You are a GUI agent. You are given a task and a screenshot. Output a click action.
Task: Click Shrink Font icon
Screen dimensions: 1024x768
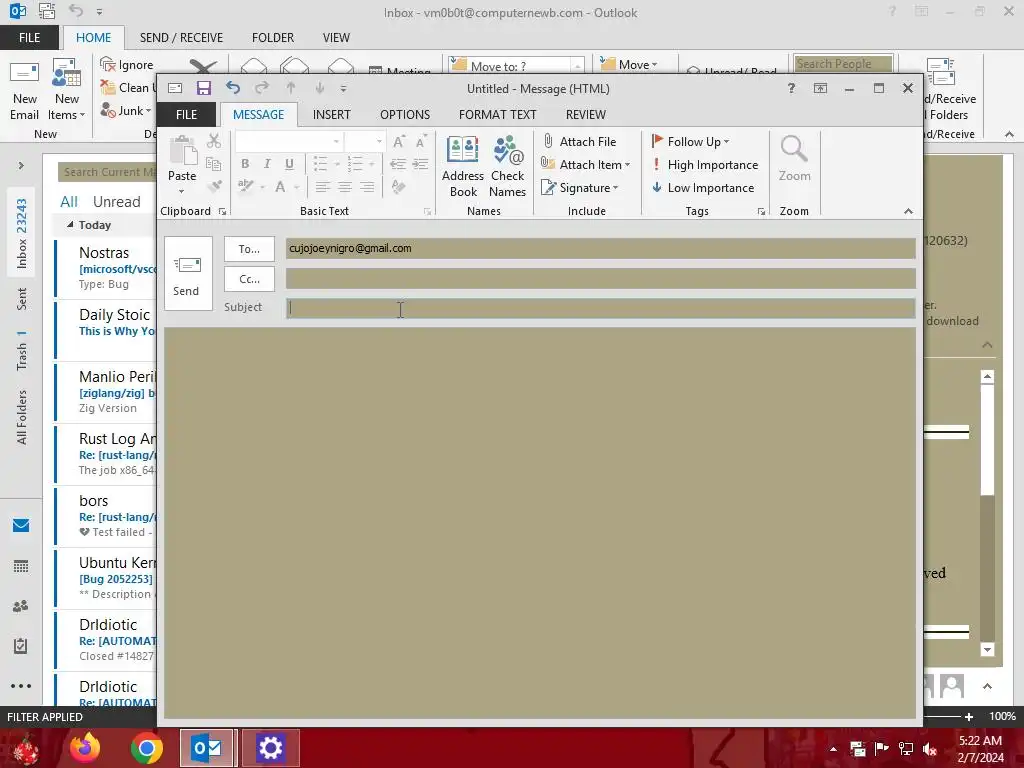[421, 142]
